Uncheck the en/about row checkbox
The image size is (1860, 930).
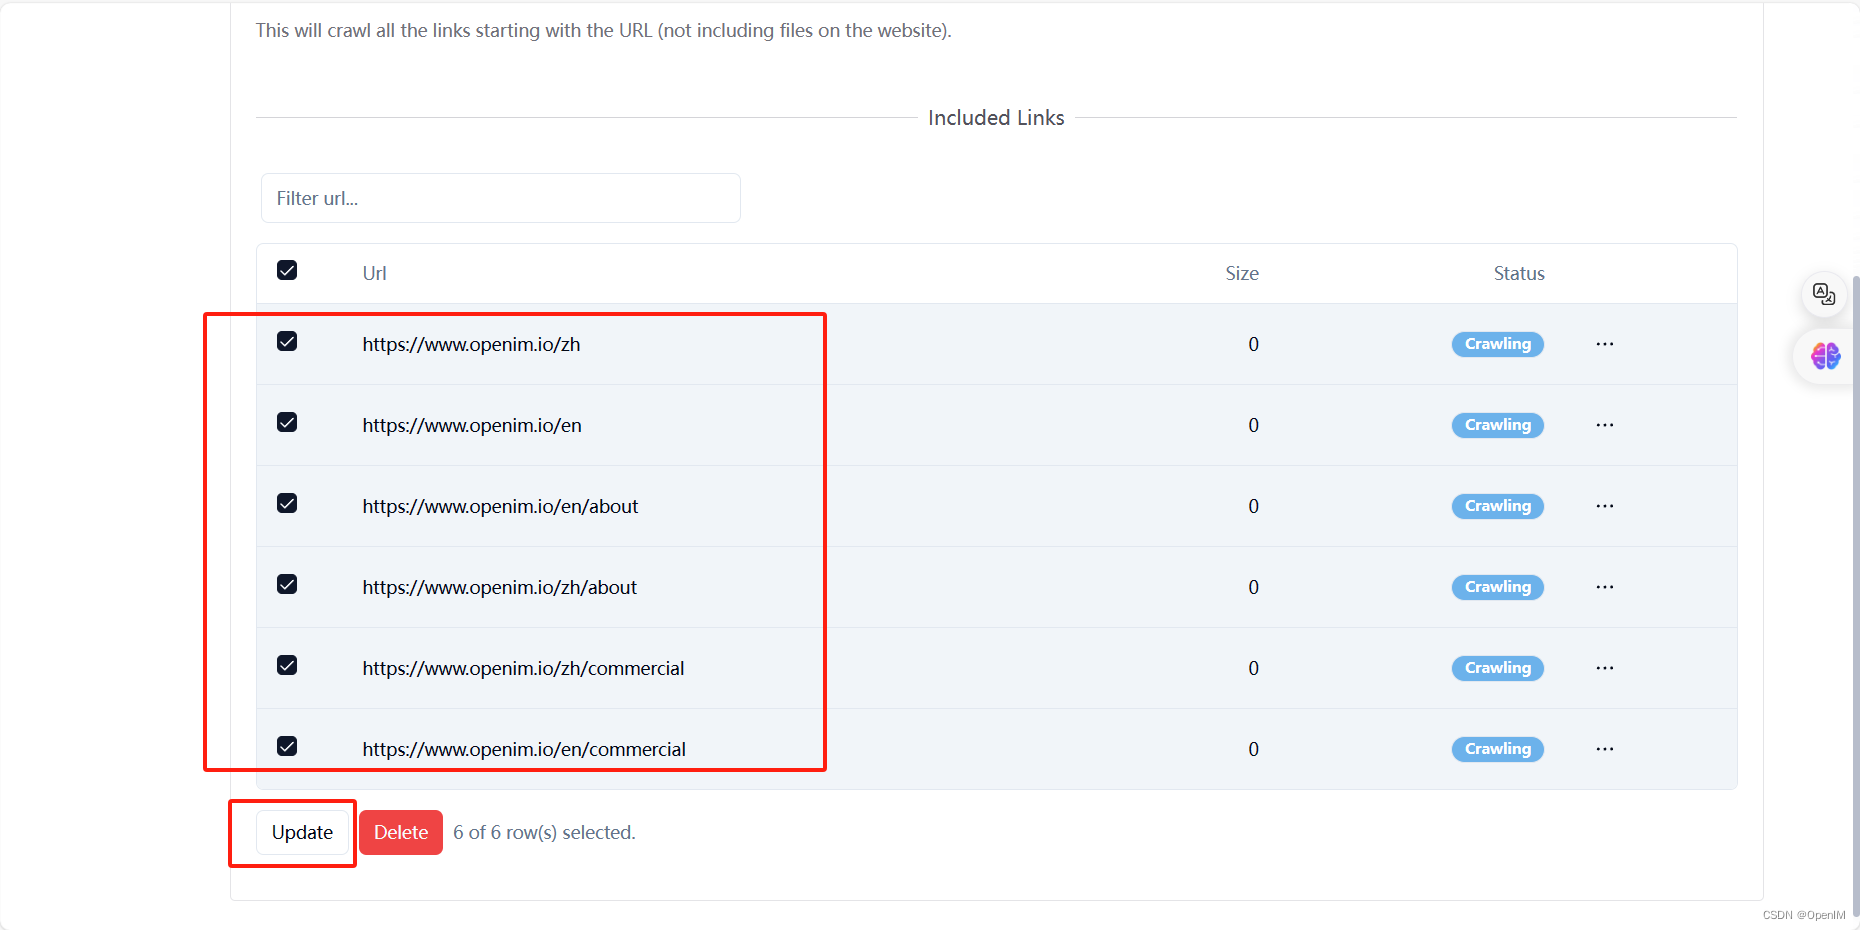pyautogui.click(x=287, y=503)
